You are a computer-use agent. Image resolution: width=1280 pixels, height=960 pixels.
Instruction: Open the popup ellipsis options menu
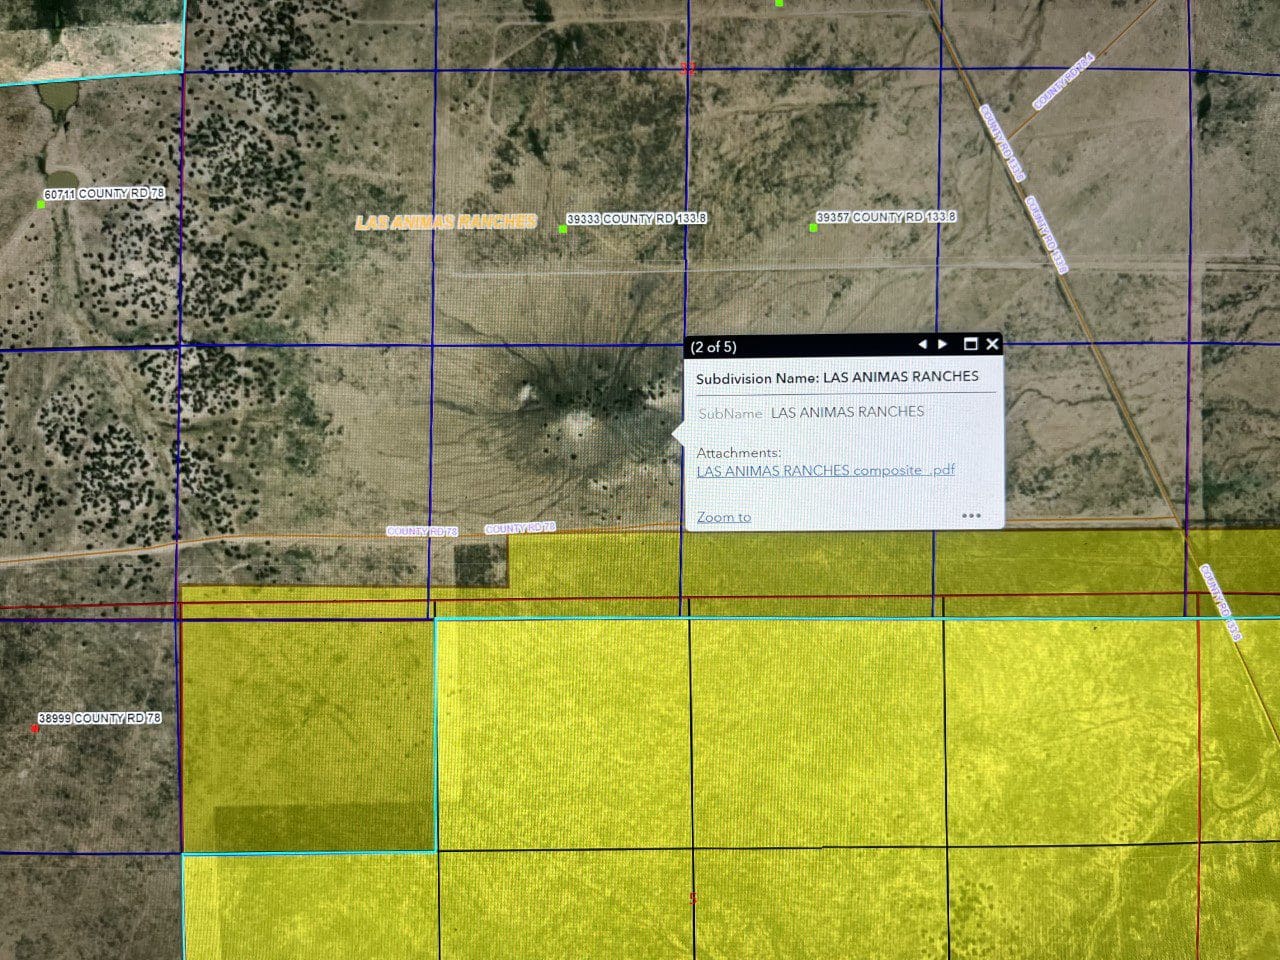pyautogui.click(x=971, y=515)
